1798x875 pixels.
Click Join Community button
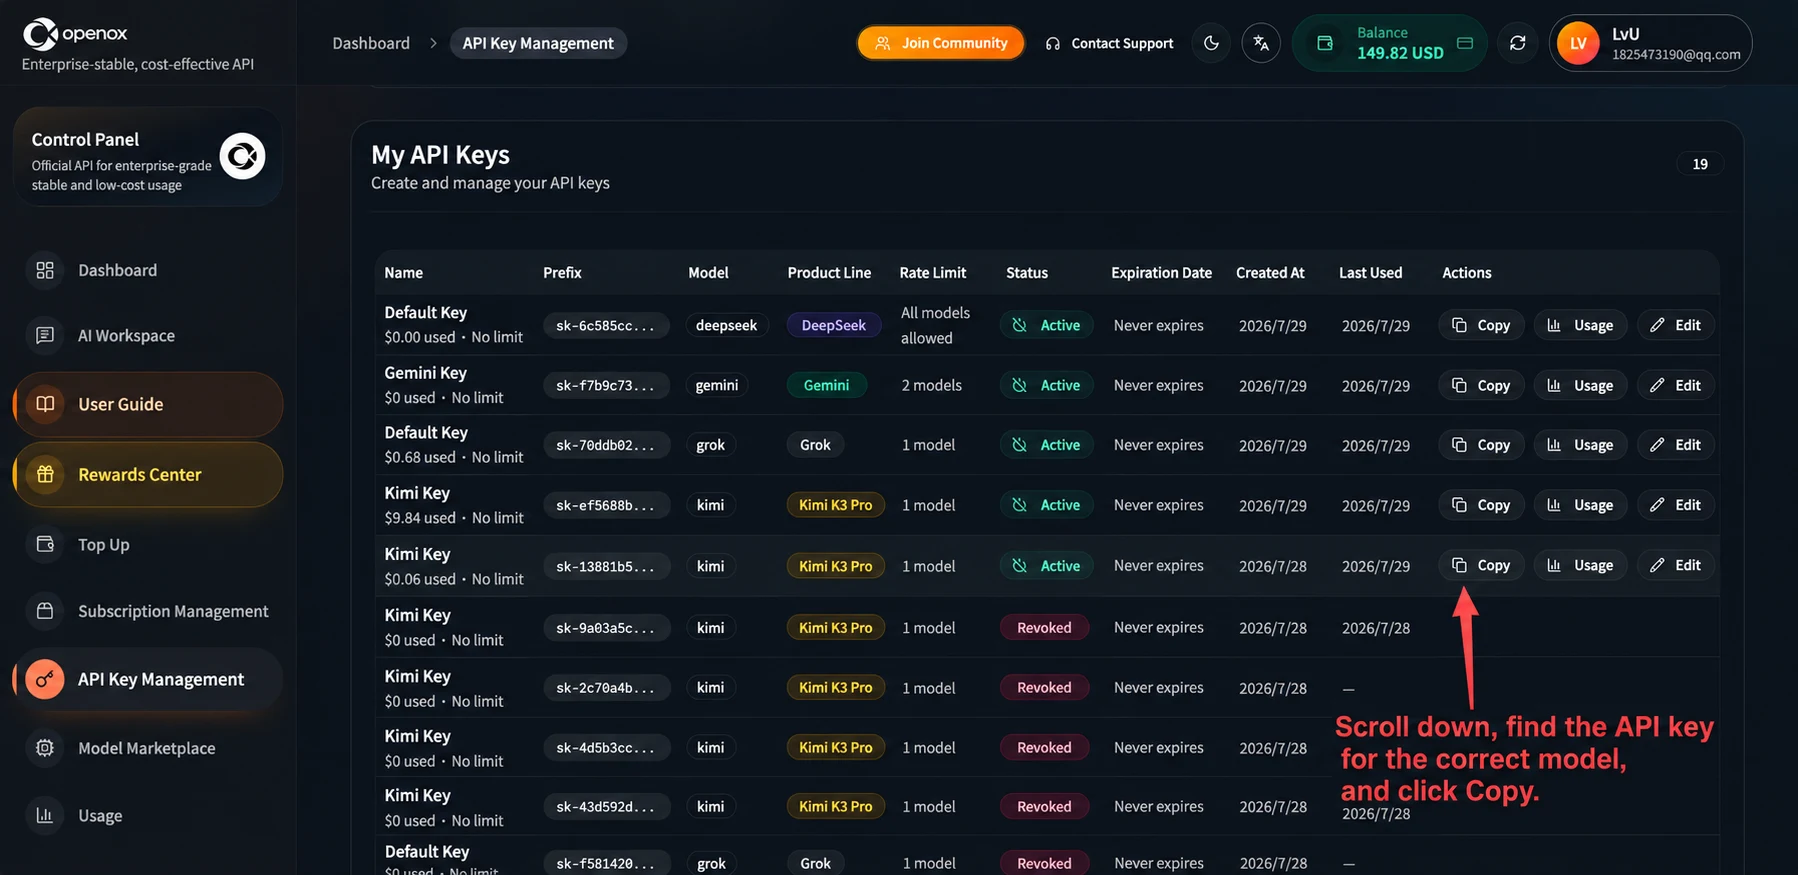click(x=941, y=43)
